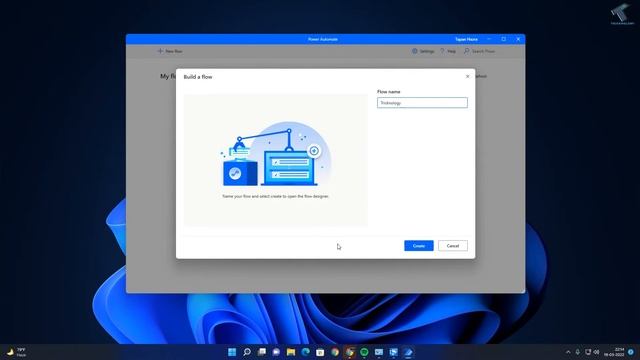This screenshot has height=360, width=640.
Task: Show hidden system tray icons
Action: 568,352
